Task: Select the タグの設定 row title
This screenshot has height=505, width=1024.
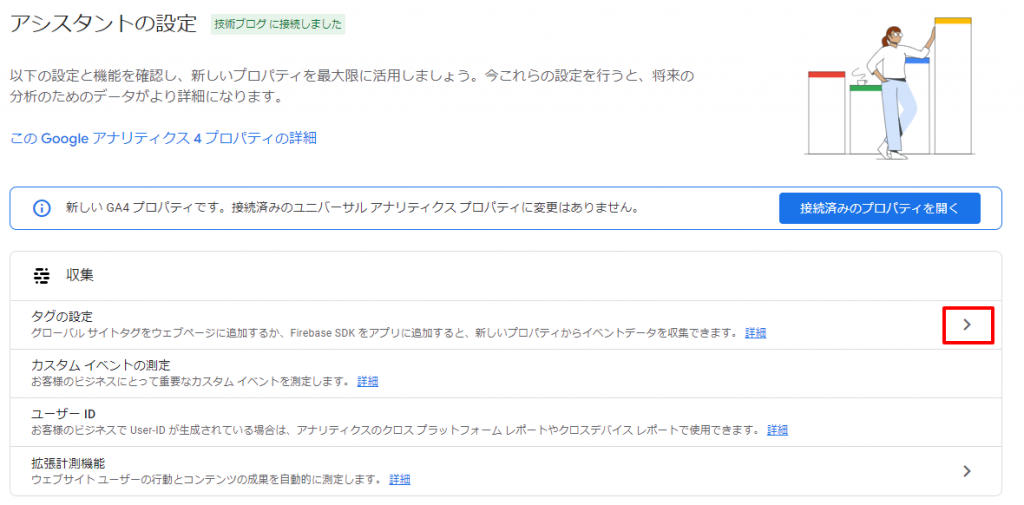Action: (62, 317)
